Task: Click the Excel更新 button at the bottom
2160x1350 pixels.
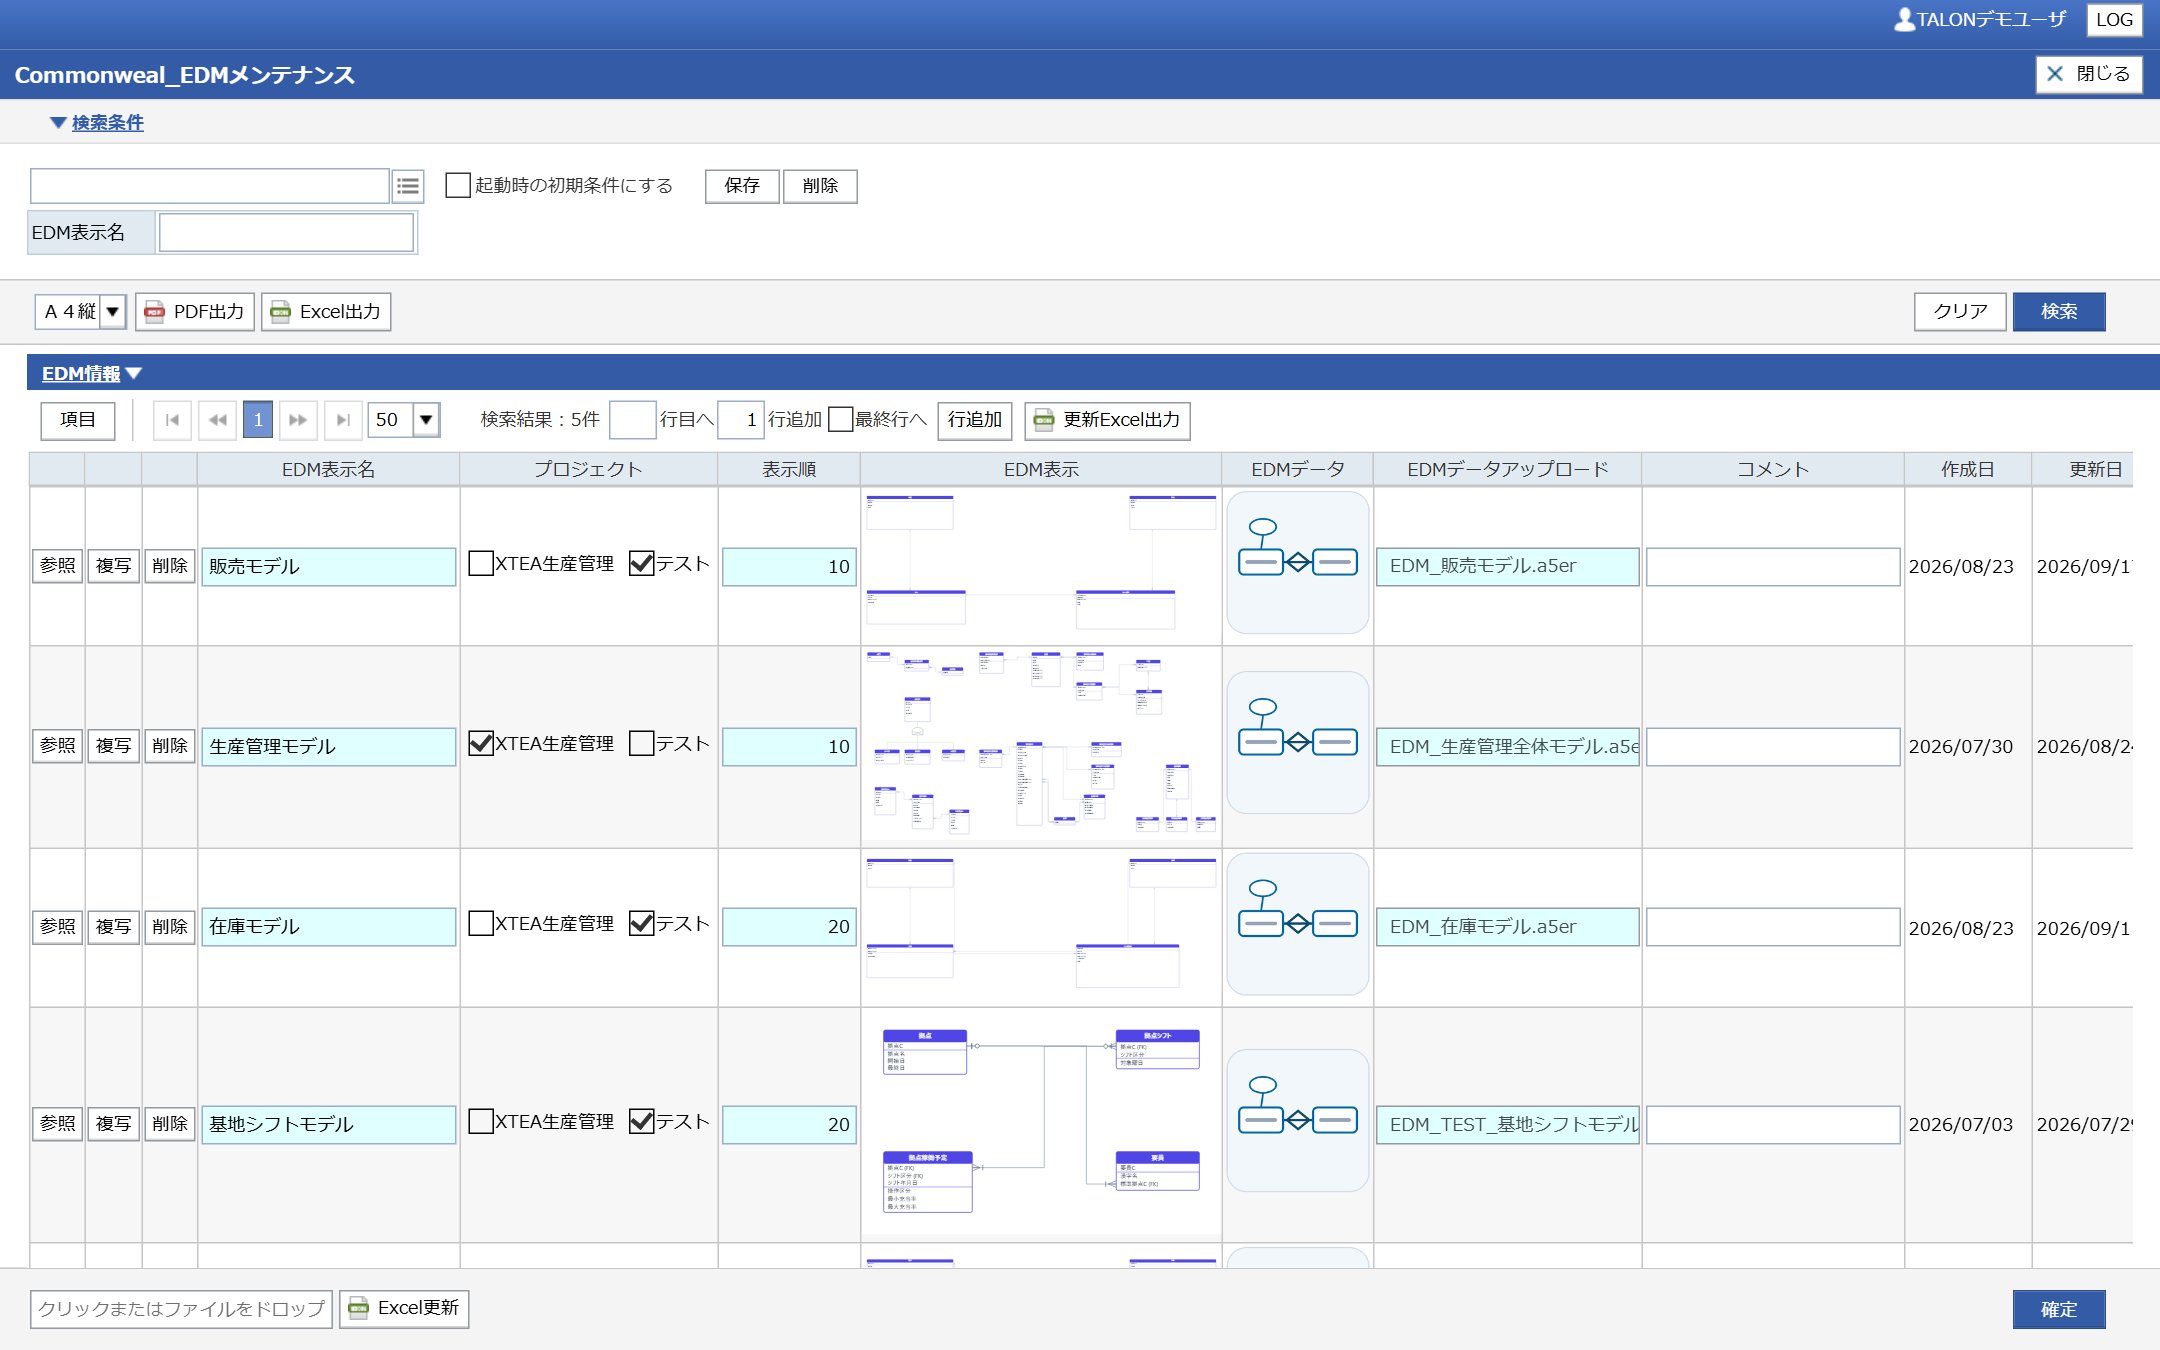Action: [404, 1308]
